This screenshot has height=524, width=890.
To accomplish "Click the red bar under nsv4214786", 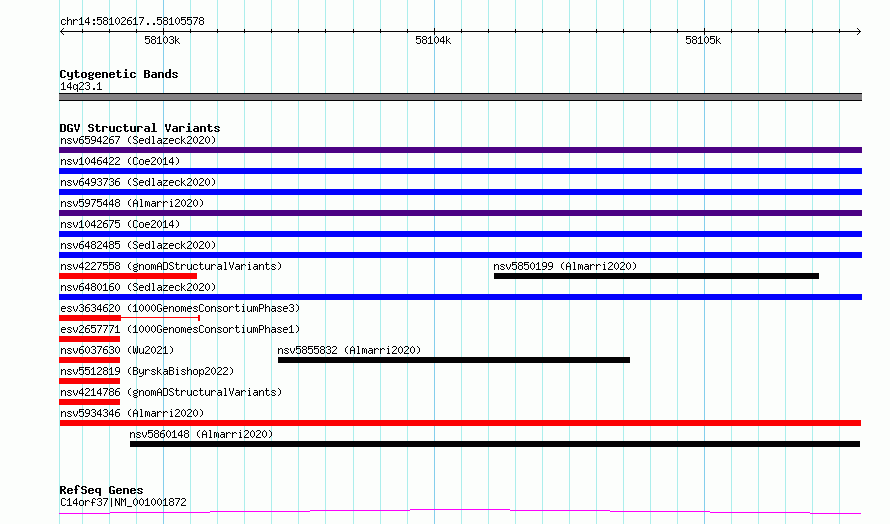I will (x=90, y=402).
